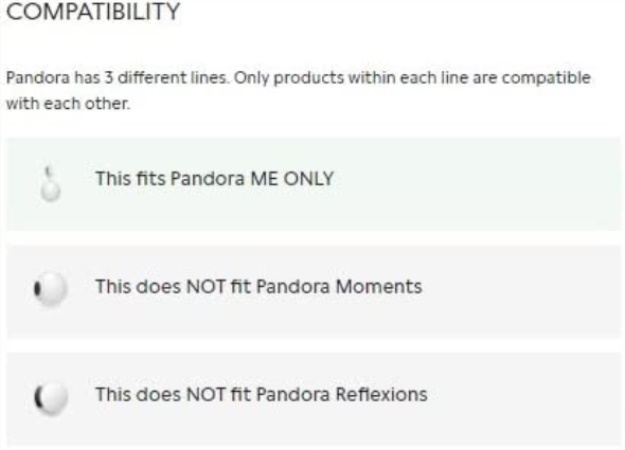Click the word 'compatible' in the description
This screenshot has height=450, width=625.
tap(546, 78)
